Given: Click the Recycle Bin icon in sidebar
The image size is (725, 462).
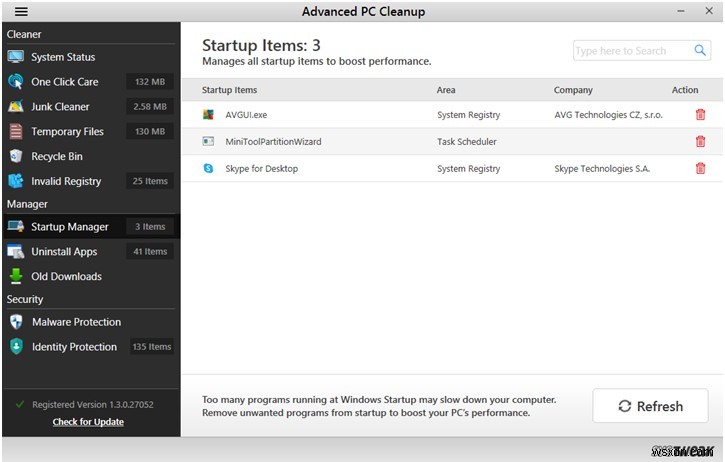Looking at the screenshot, I should click(16, 156).
